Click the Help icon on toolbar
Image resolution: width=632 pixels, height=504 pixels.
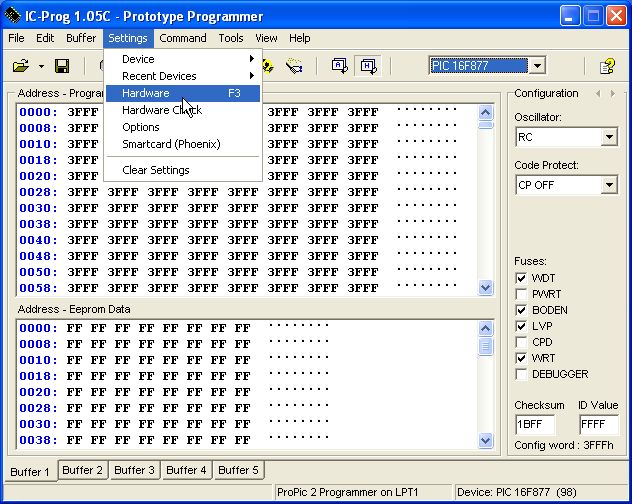606,66
